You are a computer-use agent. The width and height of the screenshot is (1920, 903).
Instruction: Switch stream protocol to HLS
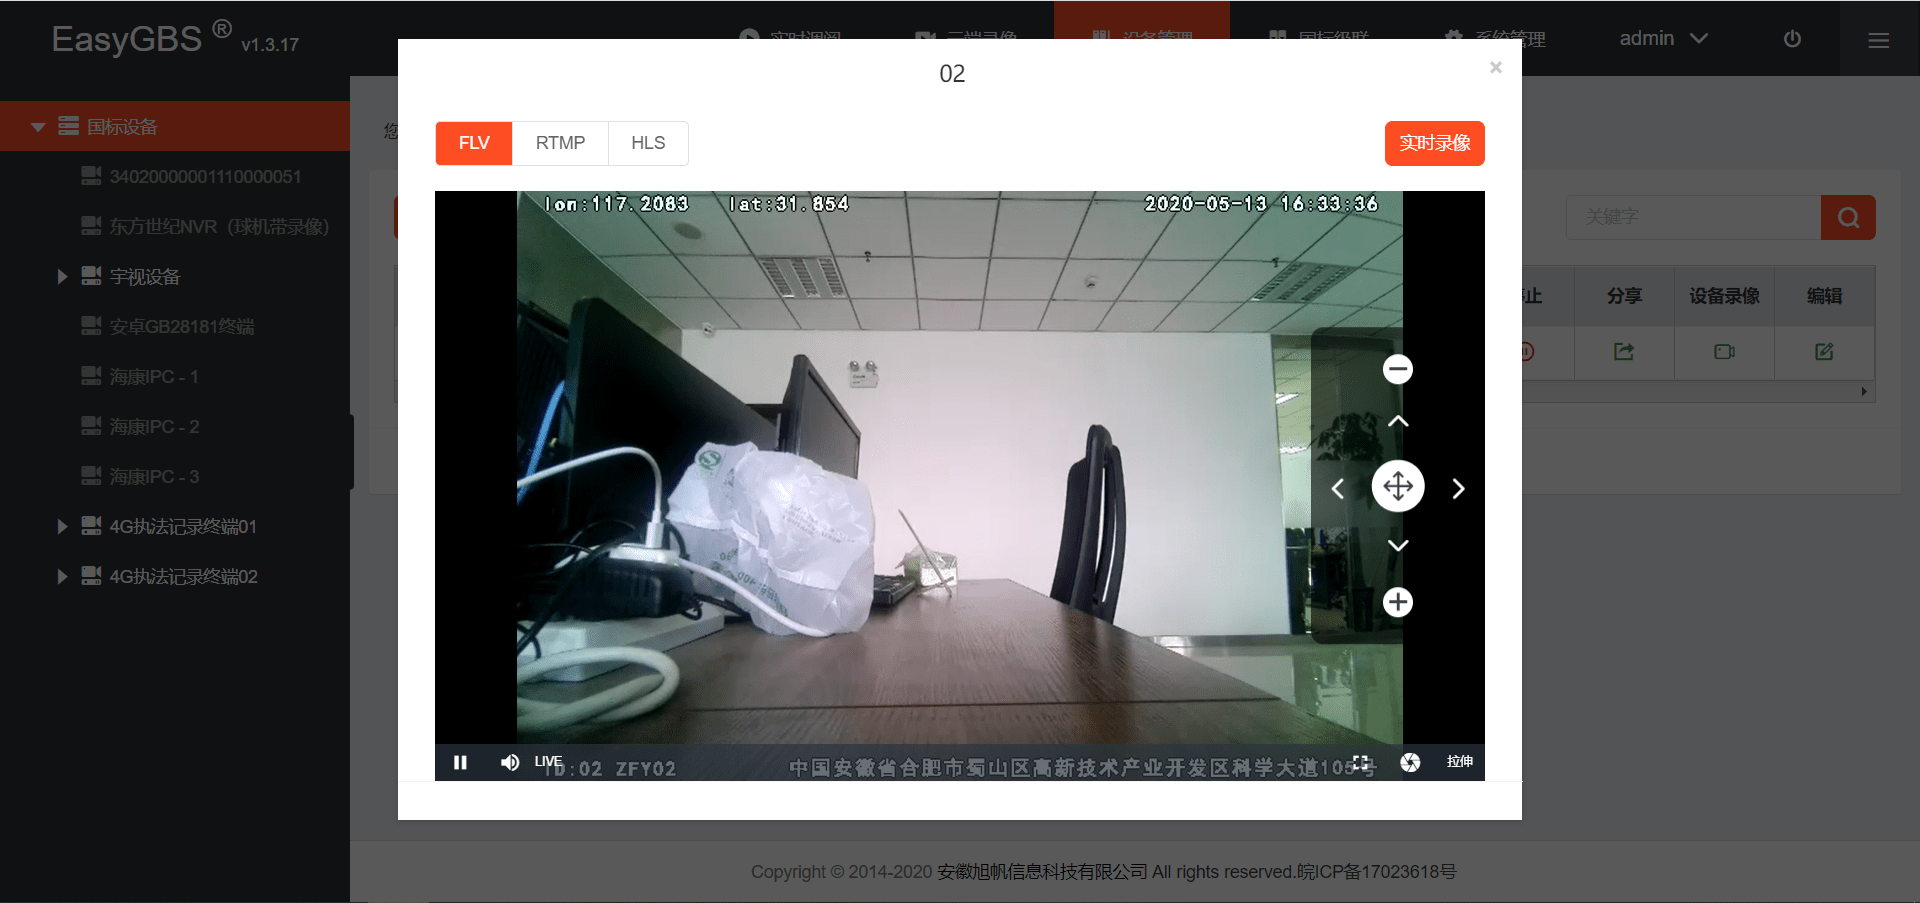[648, 143]
